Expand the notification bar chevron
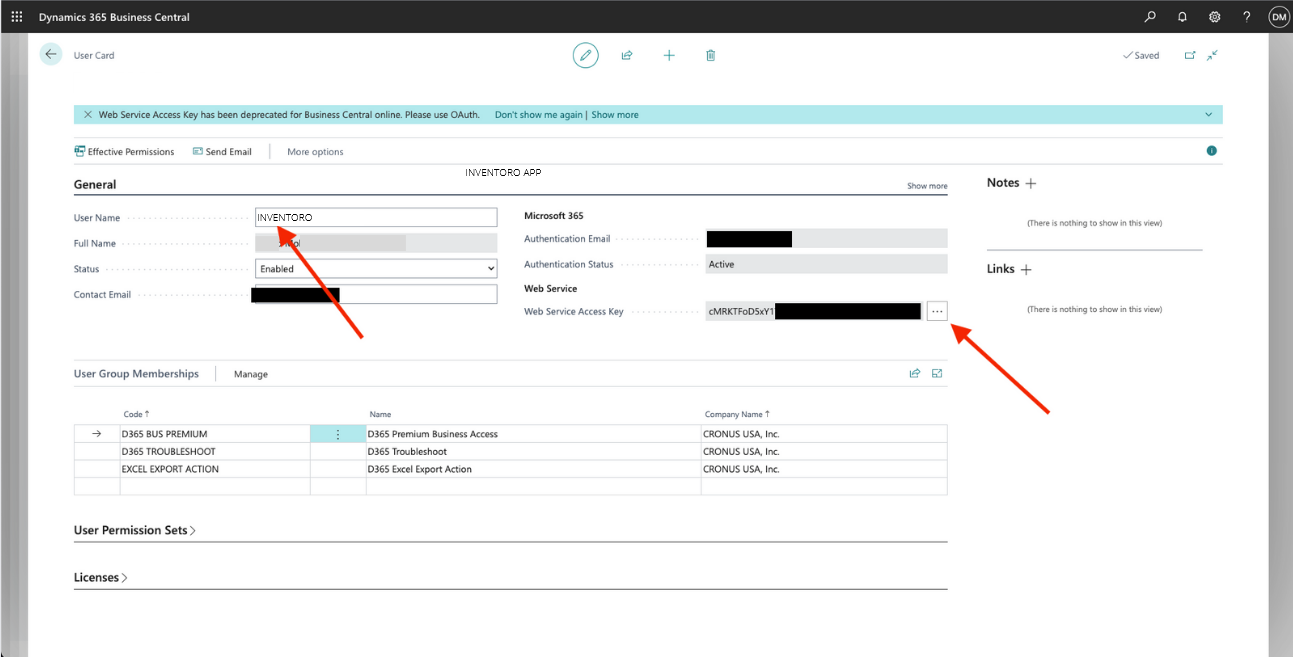 1208,115
